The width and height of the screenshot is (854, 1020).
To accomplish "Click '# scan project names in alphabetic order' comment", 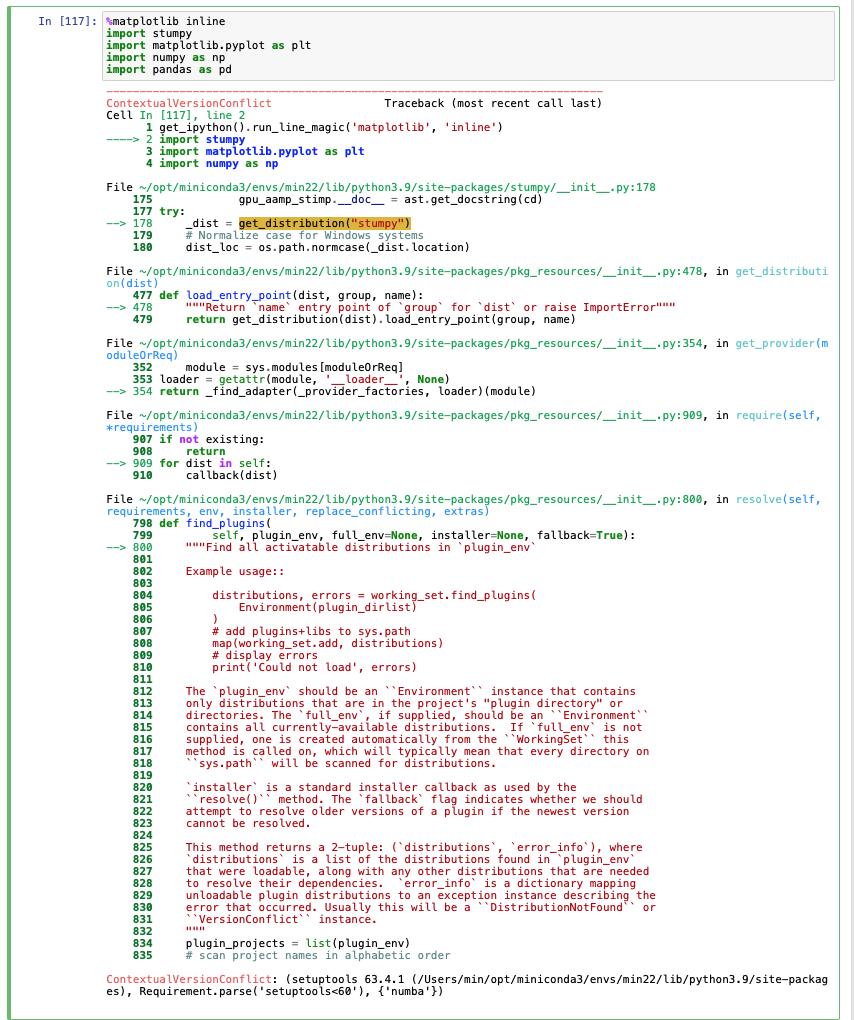I will tap(317, 956).
